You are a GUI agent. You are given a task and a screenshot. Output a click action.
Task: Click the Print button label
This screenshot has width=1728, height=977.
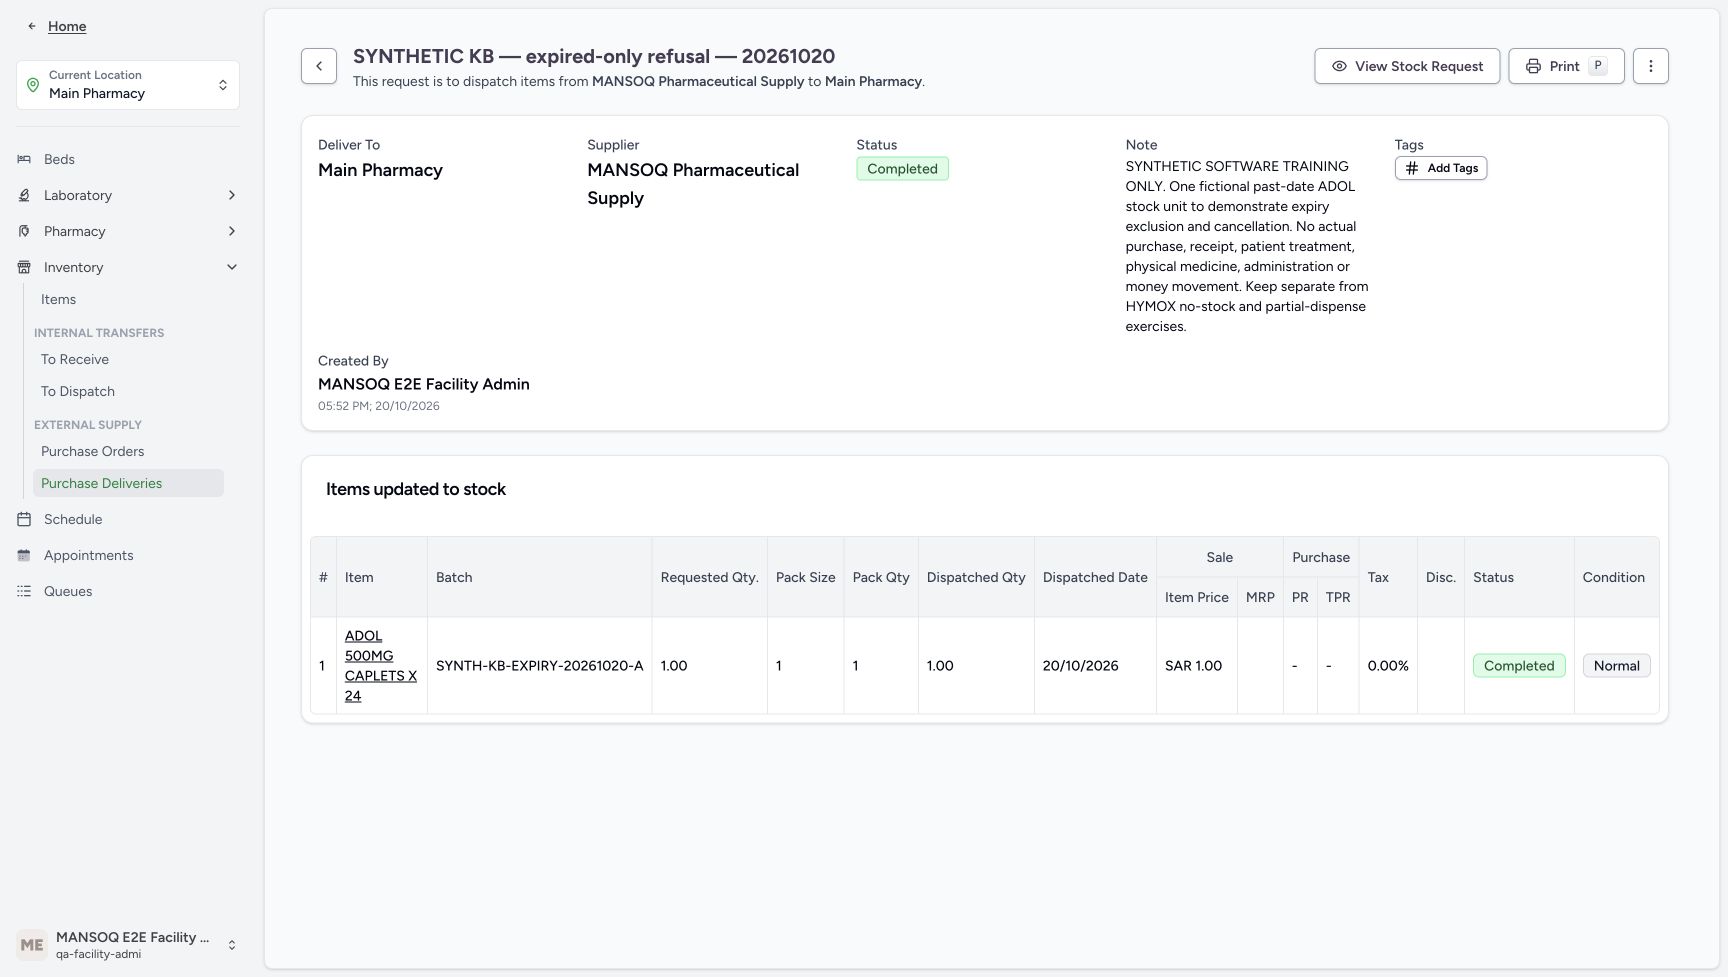point(1564,66)
